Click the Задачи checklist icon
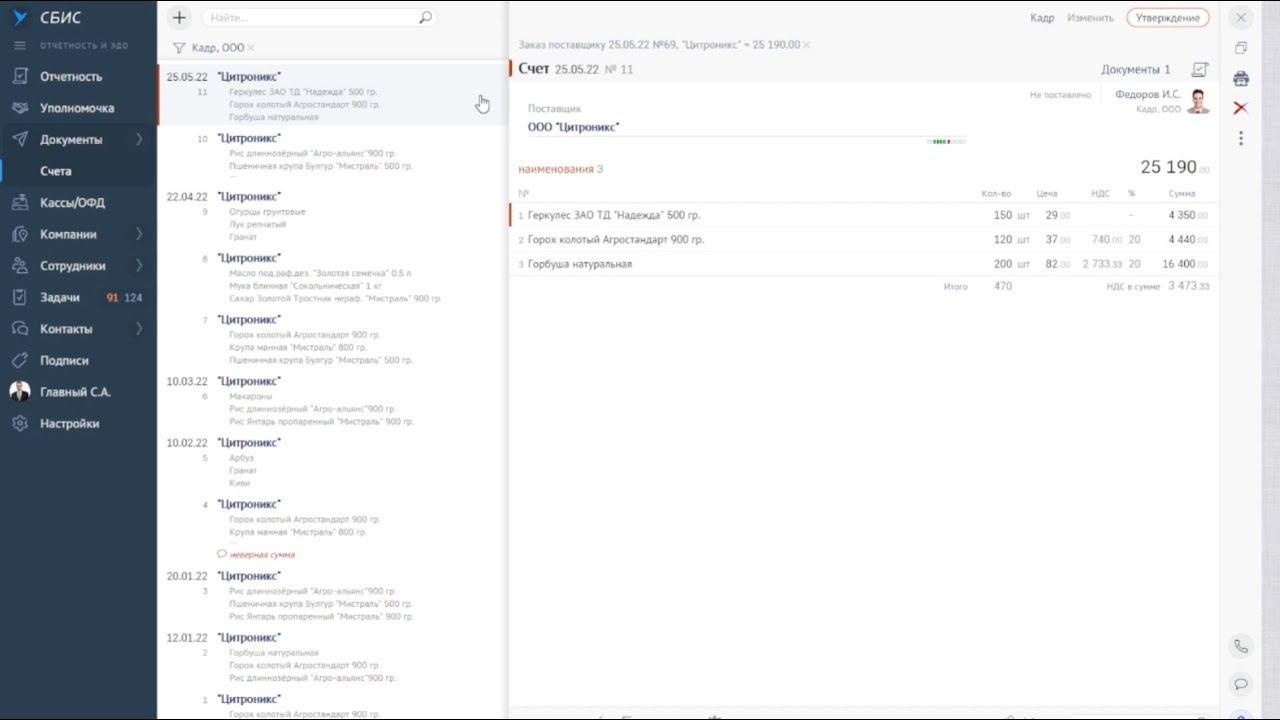This screenshot has width=1280, height=720. (19, 297)
